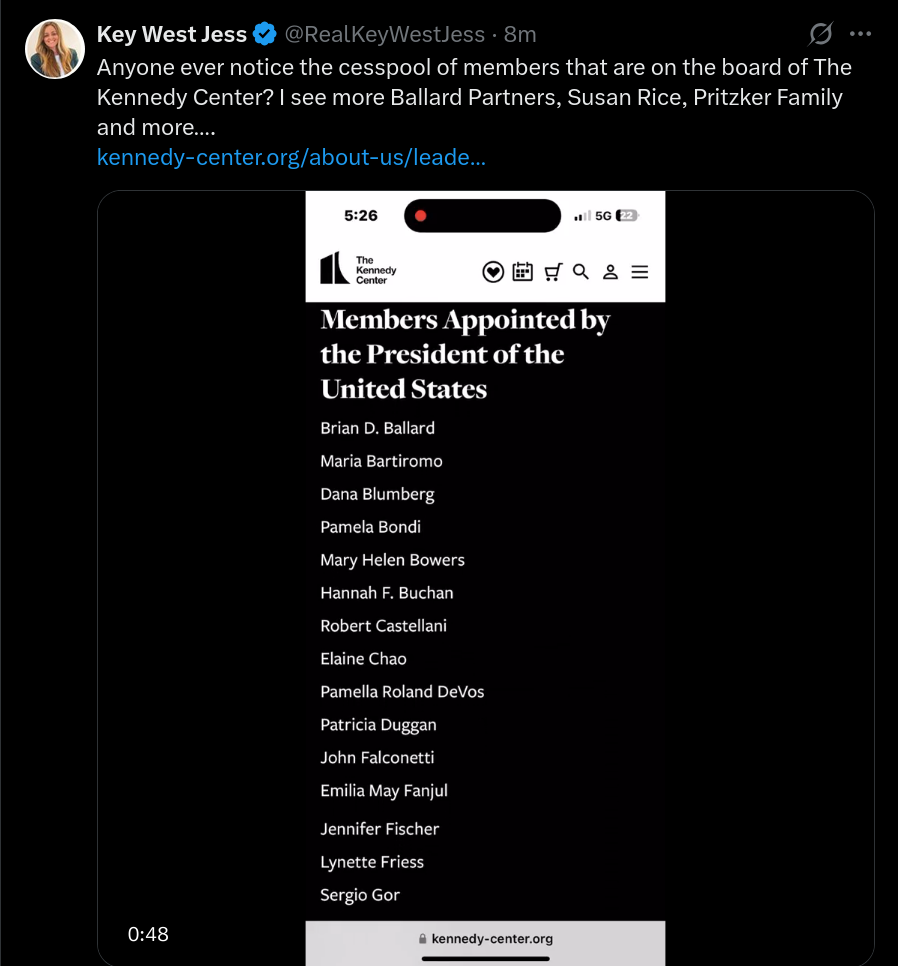The height and width of the screenshot is (966, 898).
Task: Click the shopping cart icon
Action: (x=553, y=272)
